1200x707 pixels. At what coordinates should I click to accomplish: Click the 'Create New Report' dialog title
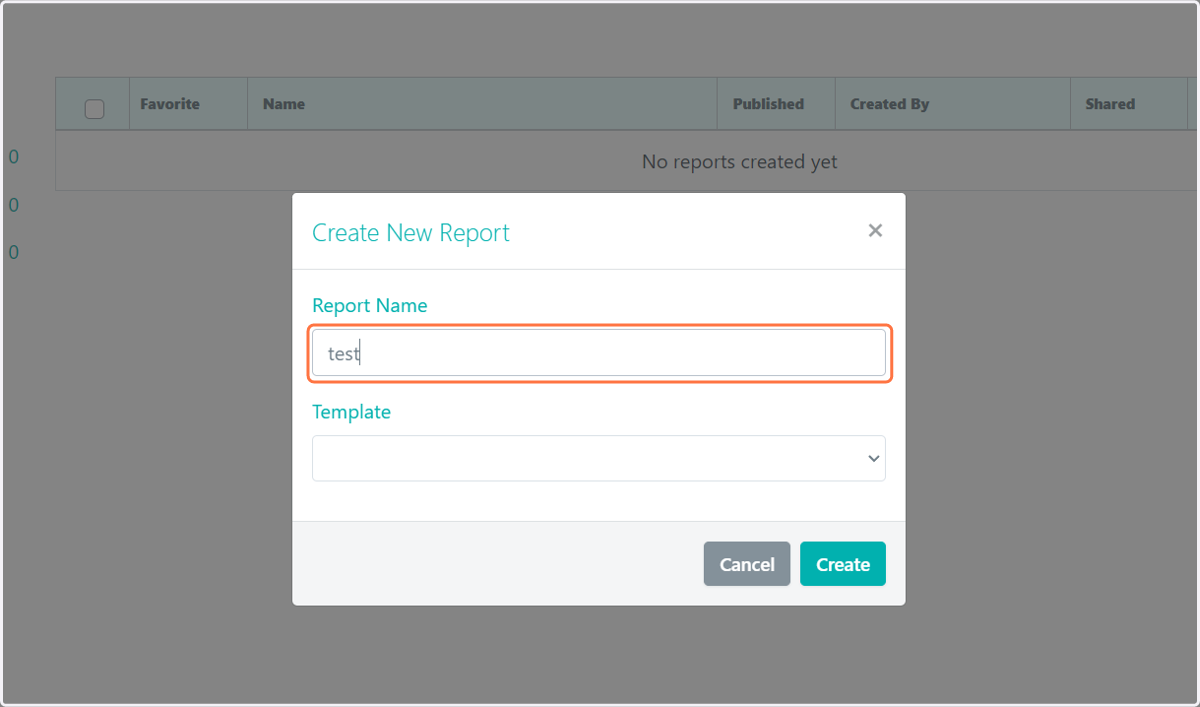click(x=411, y=233)
